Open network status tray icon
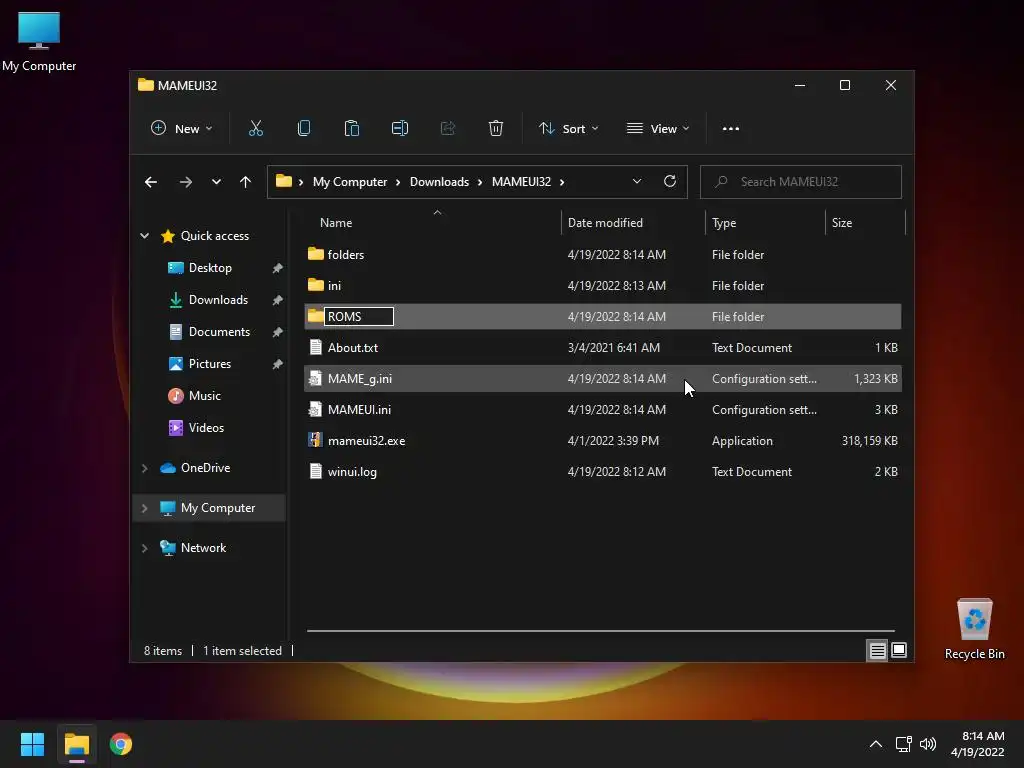The height and width of the screenshot is (768, 1024). click(x=903, y=744)
